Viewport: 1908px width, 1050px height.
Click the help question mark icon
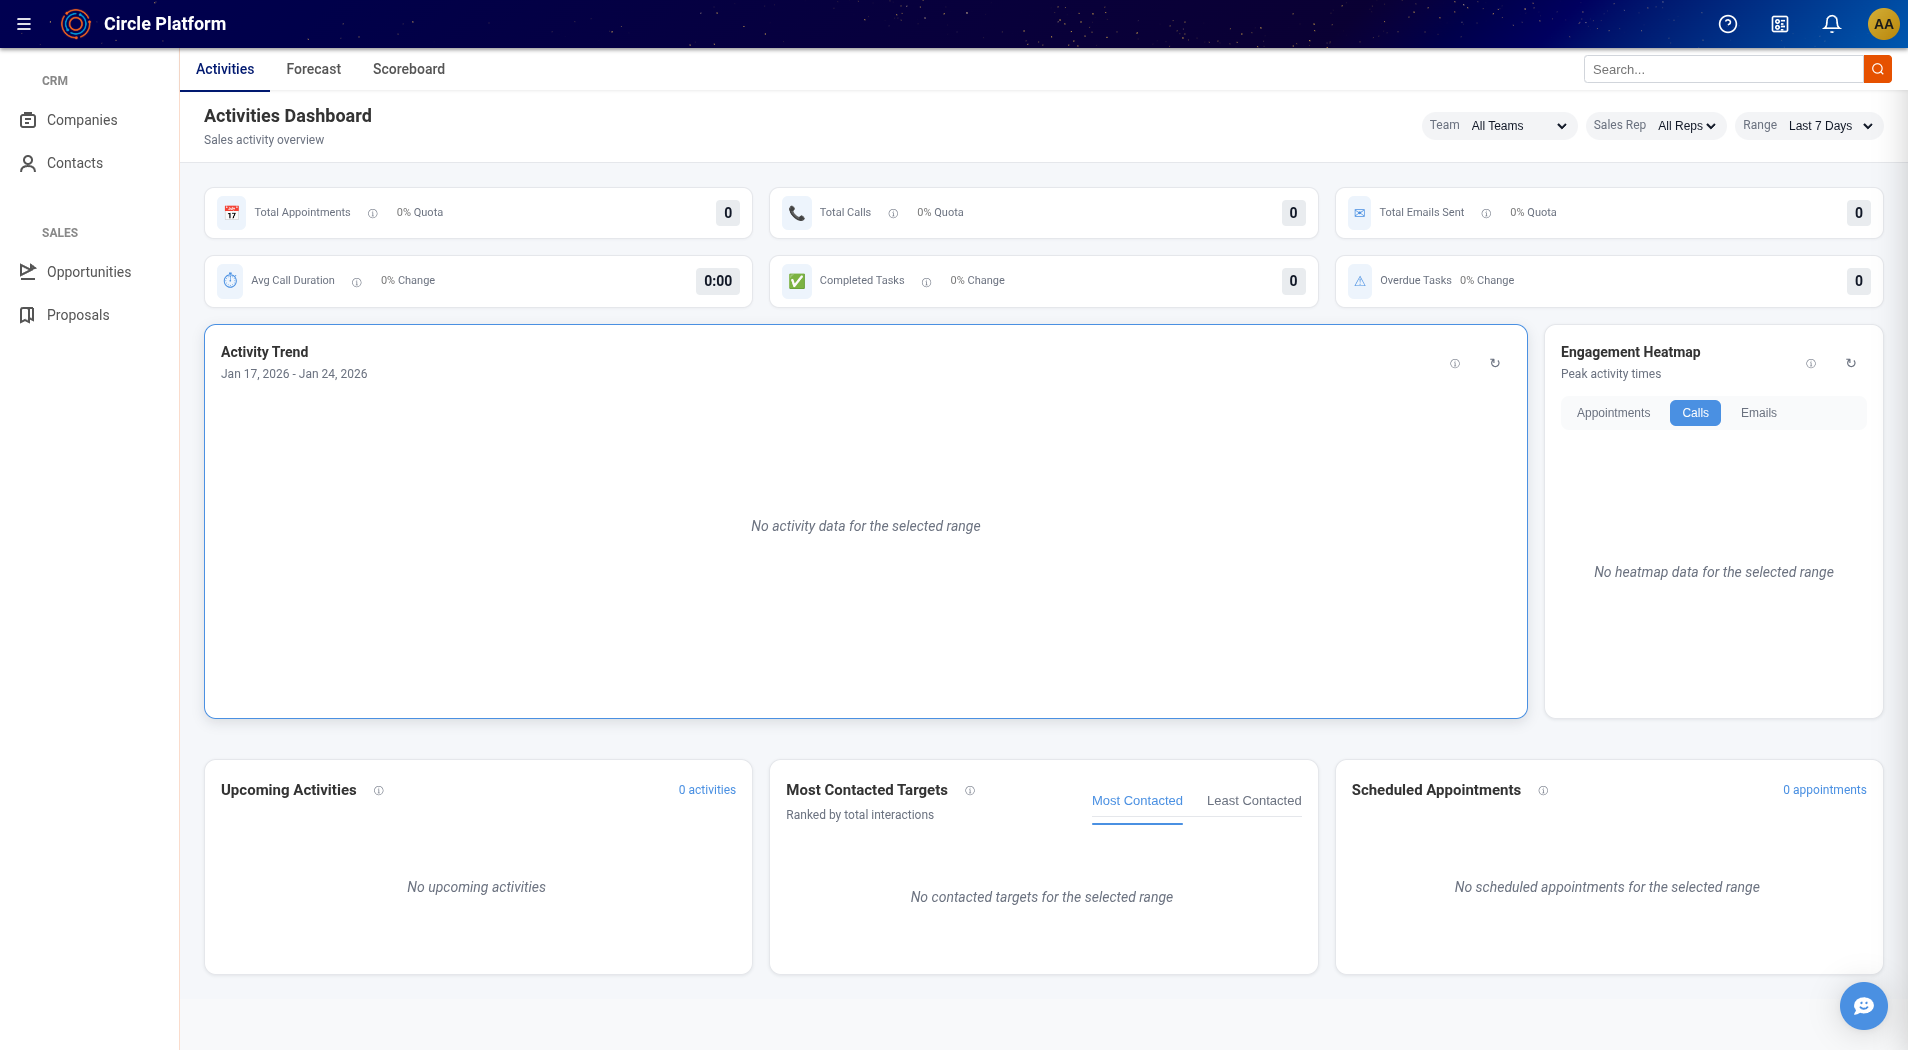[x=1728, y=24]
